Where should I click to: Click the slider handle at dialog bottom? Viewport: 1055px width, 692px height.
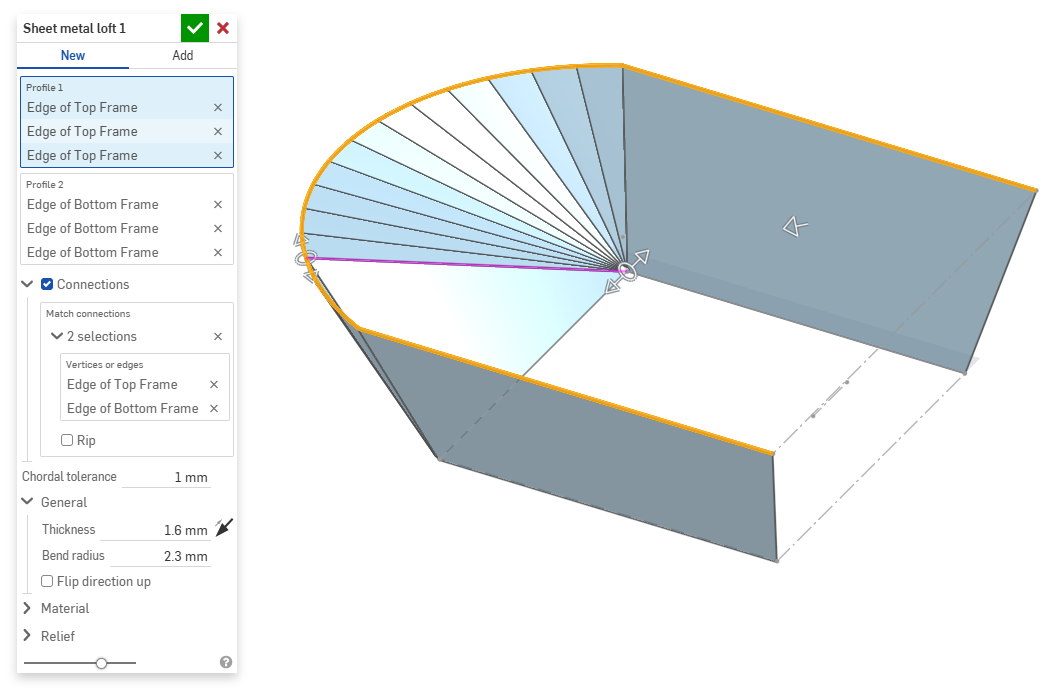point(101,663)
